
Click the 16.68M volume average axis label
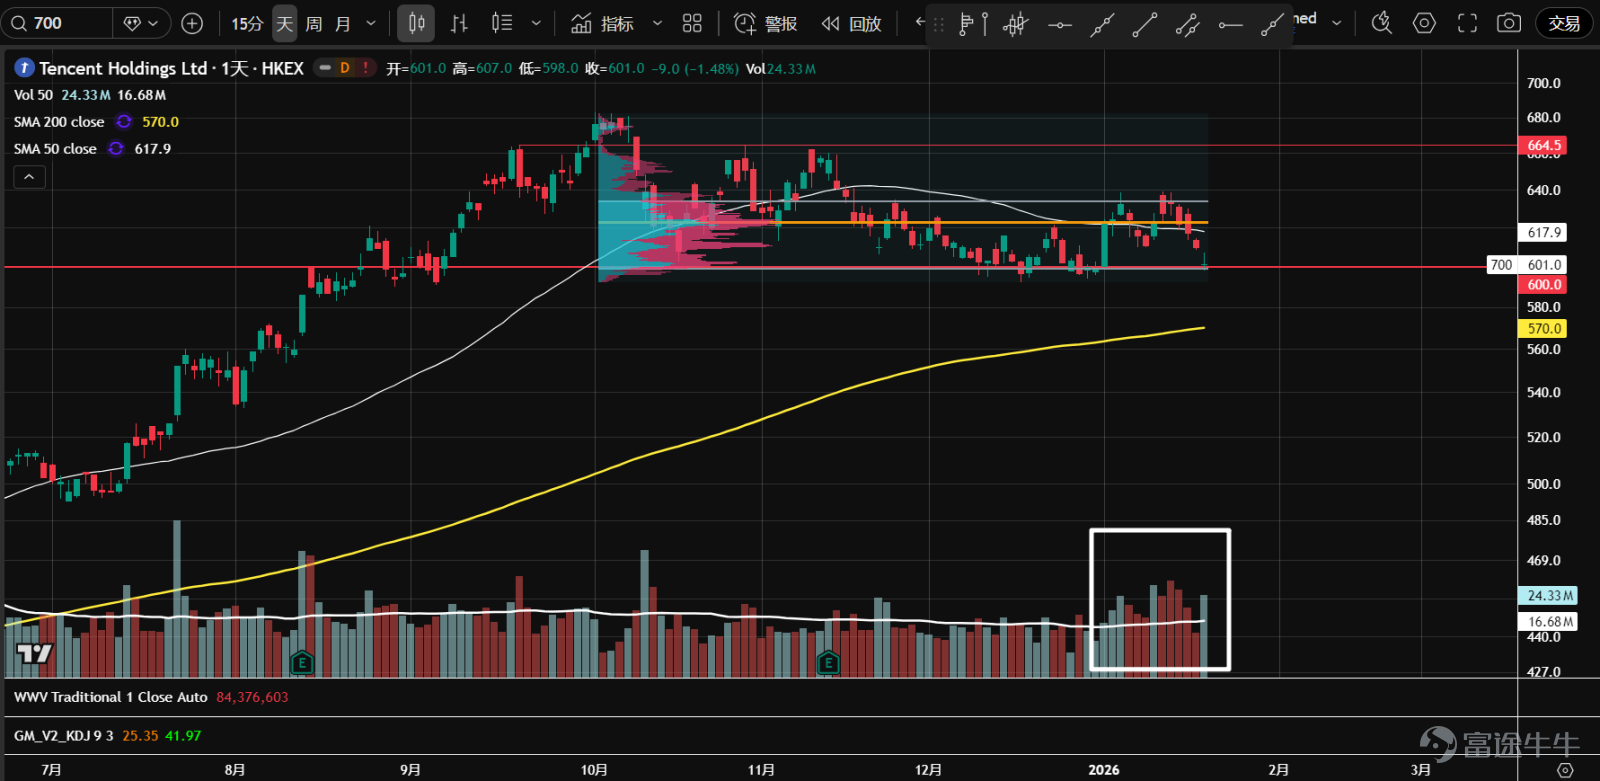point(1549,621)
